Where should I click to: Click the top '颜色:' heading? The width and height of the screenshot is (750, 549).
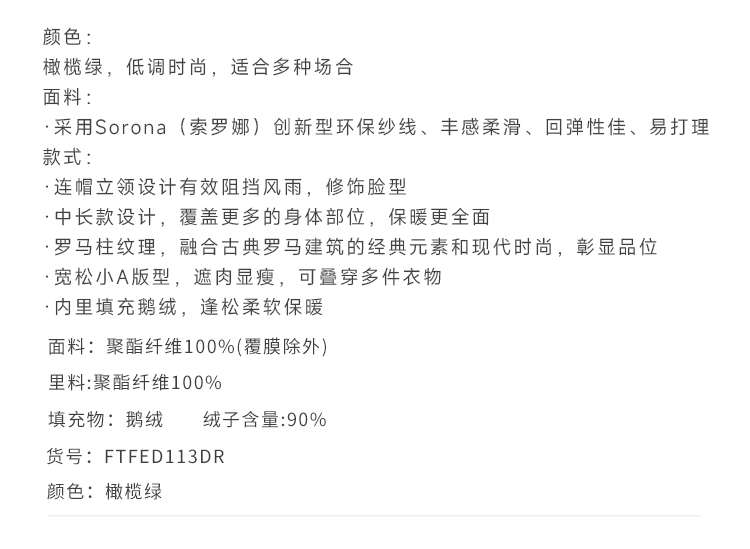68,37
